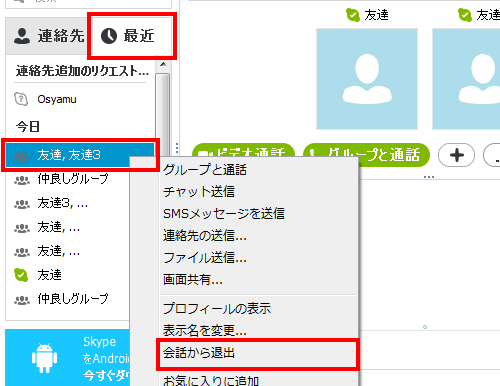This screenshot has width=500, height=386.
Task: Choose 表示名を変更... menu entry
Action: (205, 330)
